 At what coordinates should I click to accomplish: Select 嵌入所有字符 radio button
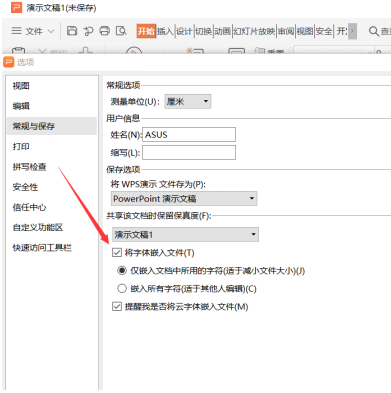pos(122,288)
